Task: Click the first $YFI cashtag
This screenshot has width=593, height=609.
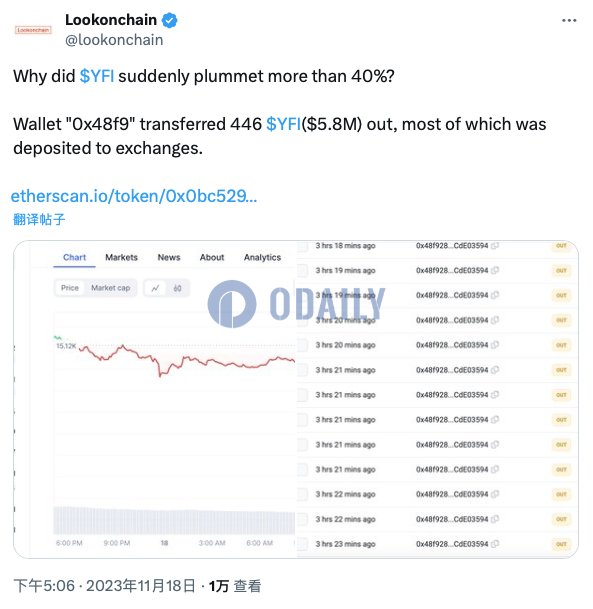Action: point(97,76)
